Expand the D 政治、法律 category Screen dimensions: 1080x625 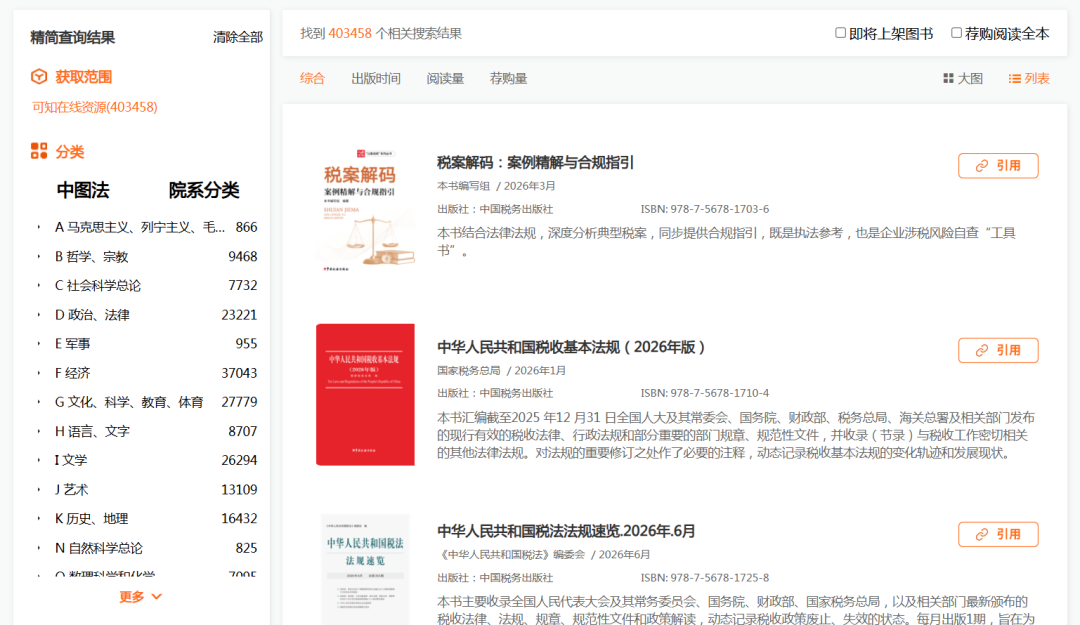tap(39, 314)
